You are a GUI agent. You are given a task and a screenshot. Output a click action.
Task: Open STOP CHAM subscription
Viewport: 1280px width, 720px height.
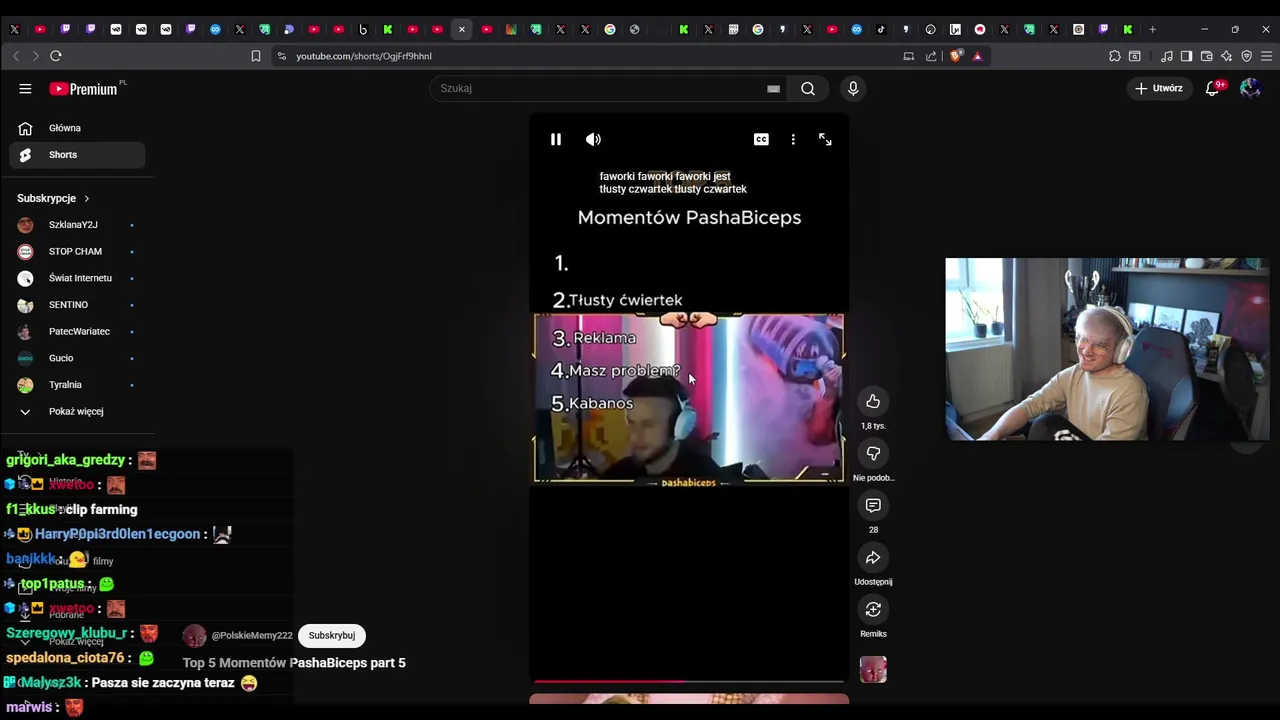77,251
